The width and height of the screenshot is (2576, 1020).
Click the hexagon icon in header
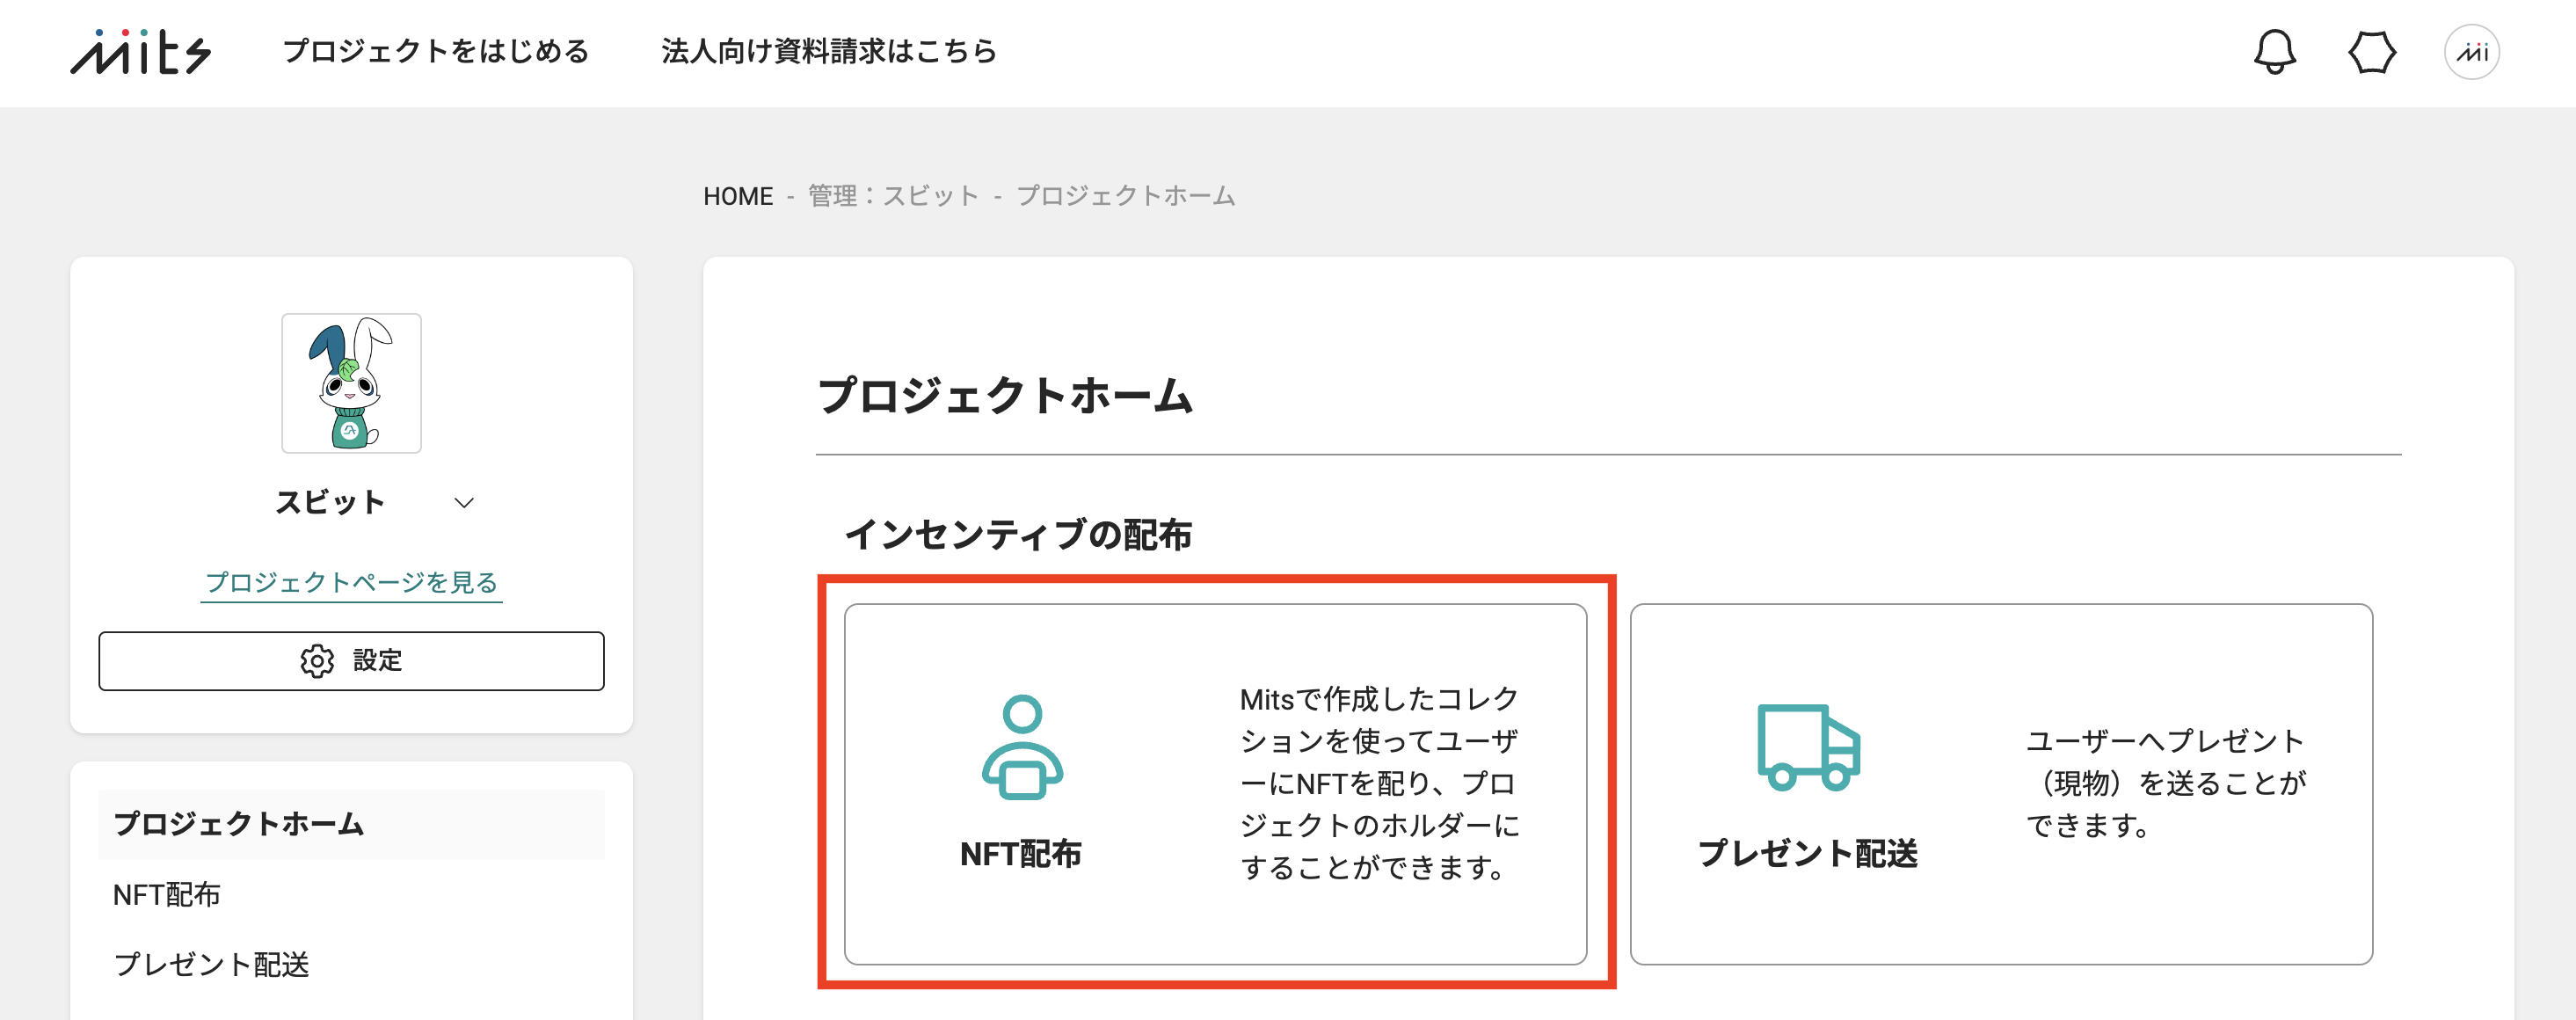2372,52
